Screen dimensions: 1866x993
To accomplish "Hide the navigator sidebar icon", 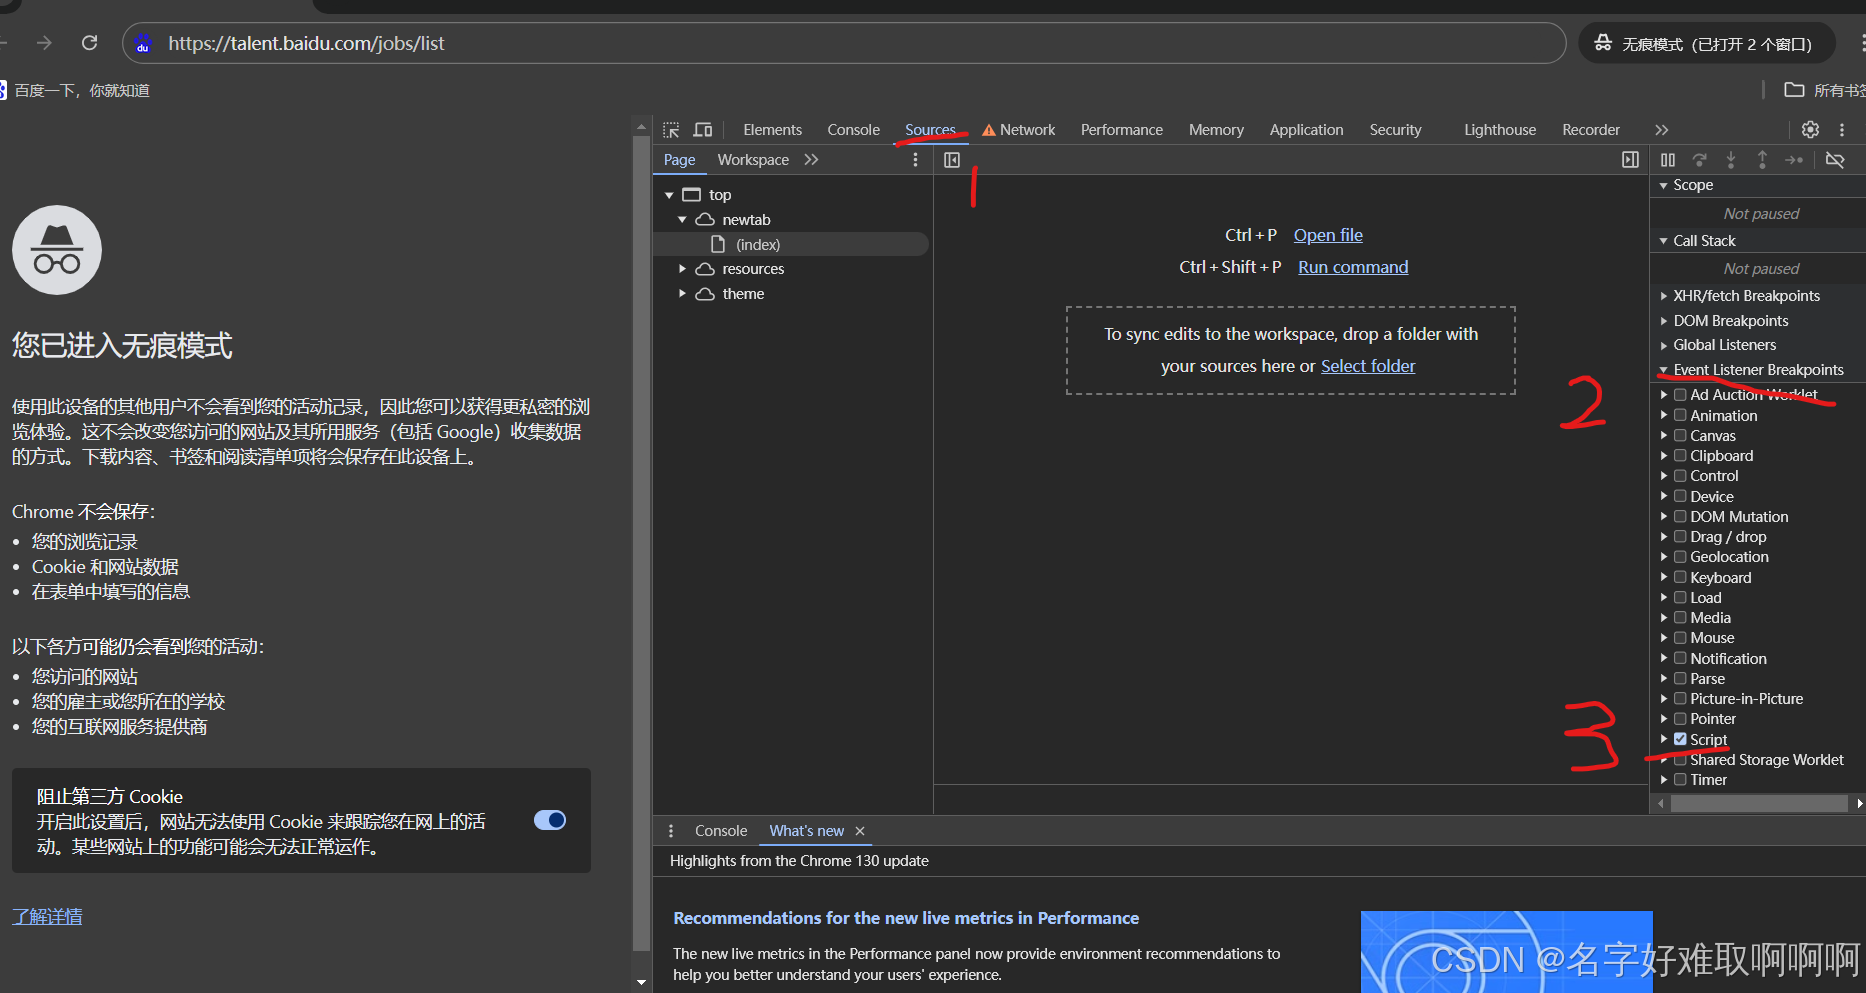I will click(x=952, y=160).
